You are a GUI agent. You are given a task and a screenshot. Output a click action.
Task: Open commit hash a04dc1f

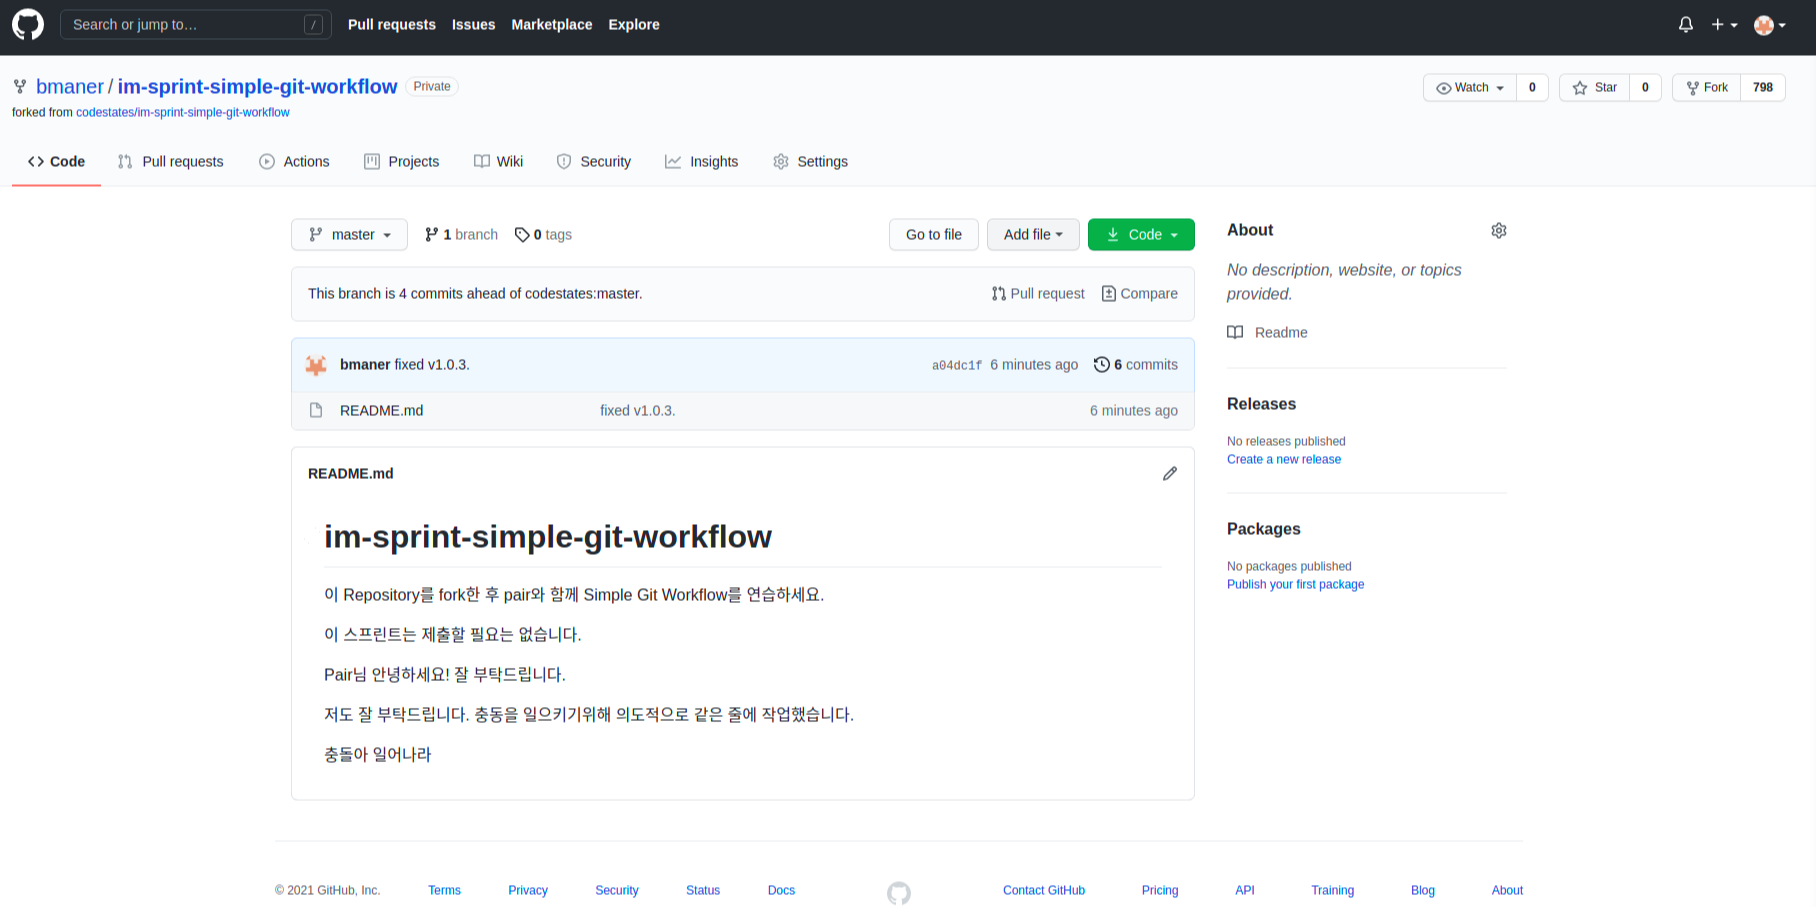coord(957,365)
